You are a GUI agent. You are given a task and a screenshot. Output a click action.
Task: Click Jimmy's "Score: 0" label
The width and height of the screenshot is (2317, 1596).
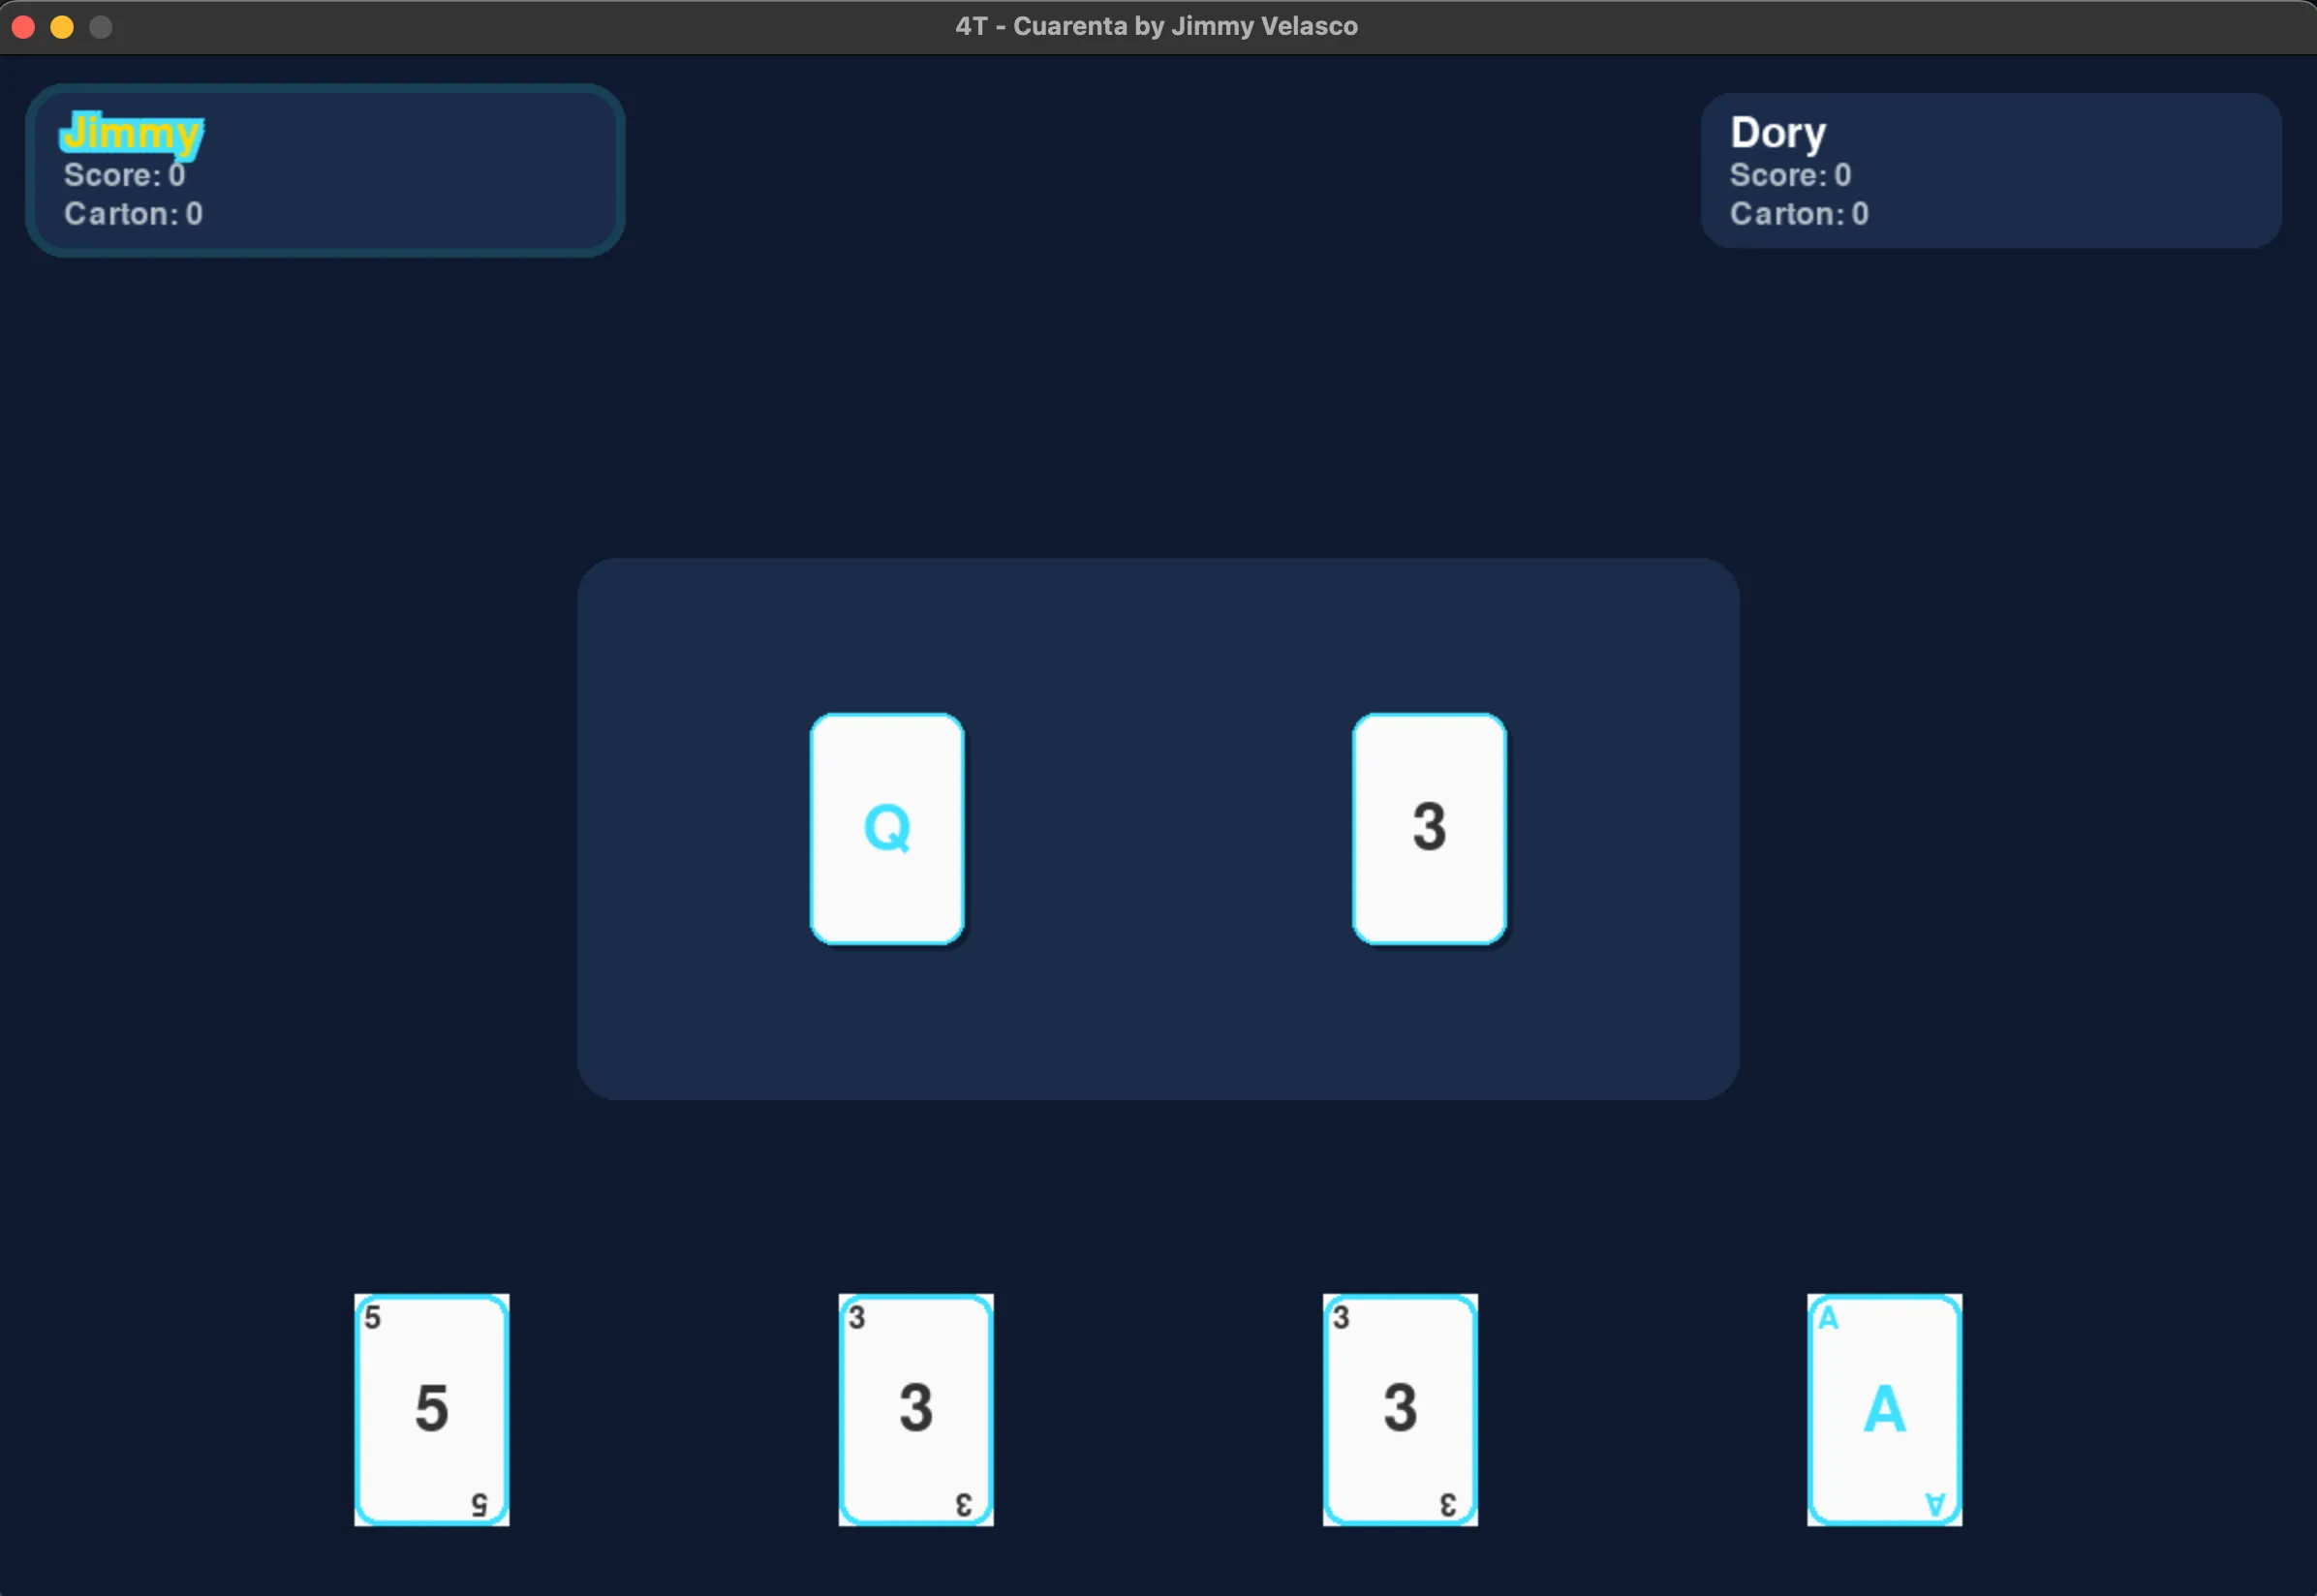click(x=125, y=175)
